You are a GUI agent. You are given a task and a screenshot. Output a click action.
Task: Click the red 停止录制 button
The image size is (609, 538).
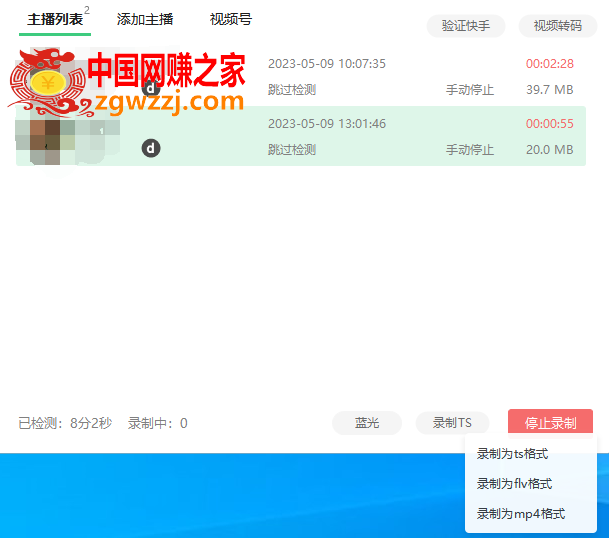550,423
